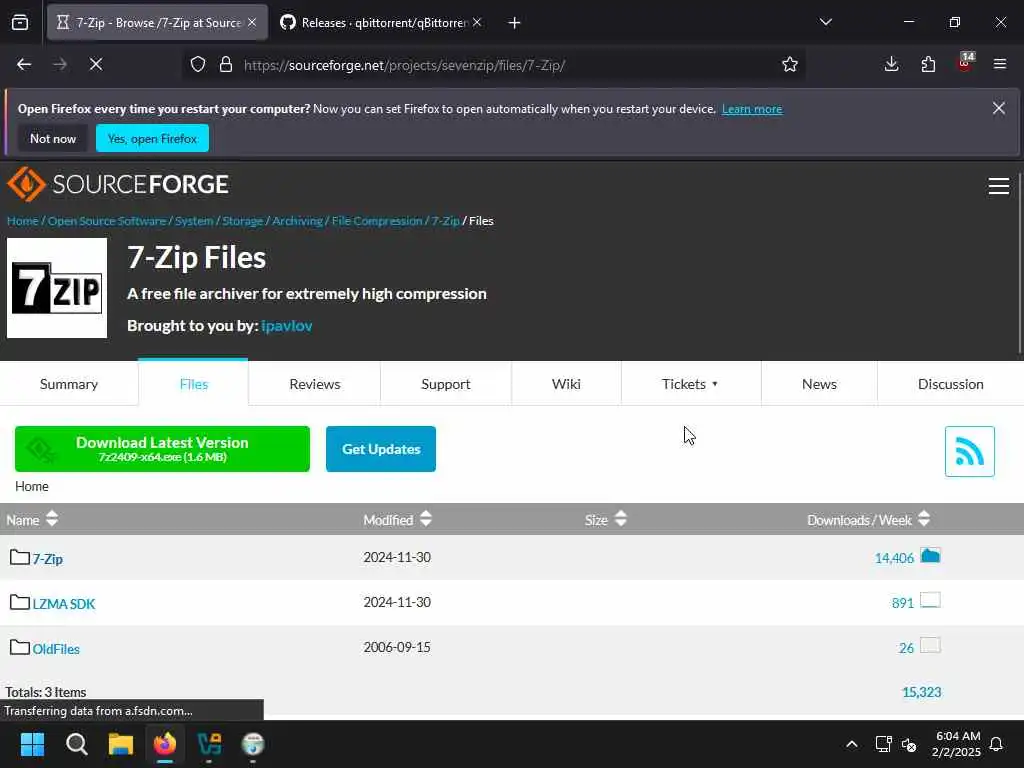Open the File Compression breadcrumb link
The height and width of the screenshot is (768, 1024).
point(377,221)
